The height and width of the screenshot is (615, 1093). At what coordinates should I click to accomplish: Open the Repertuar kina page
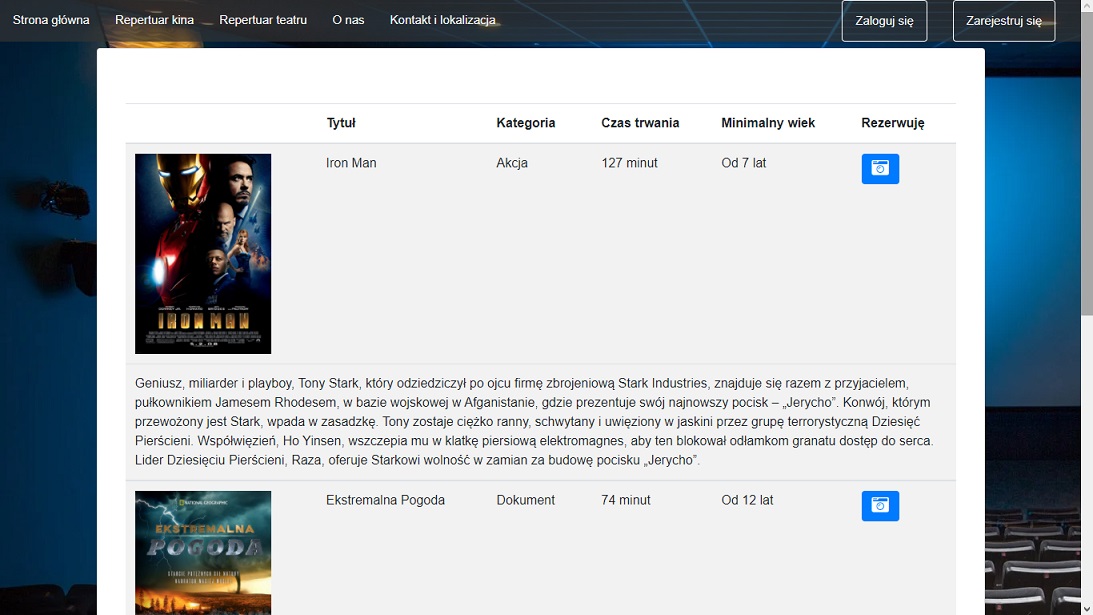pyautogui.click(x=154, y=20)
